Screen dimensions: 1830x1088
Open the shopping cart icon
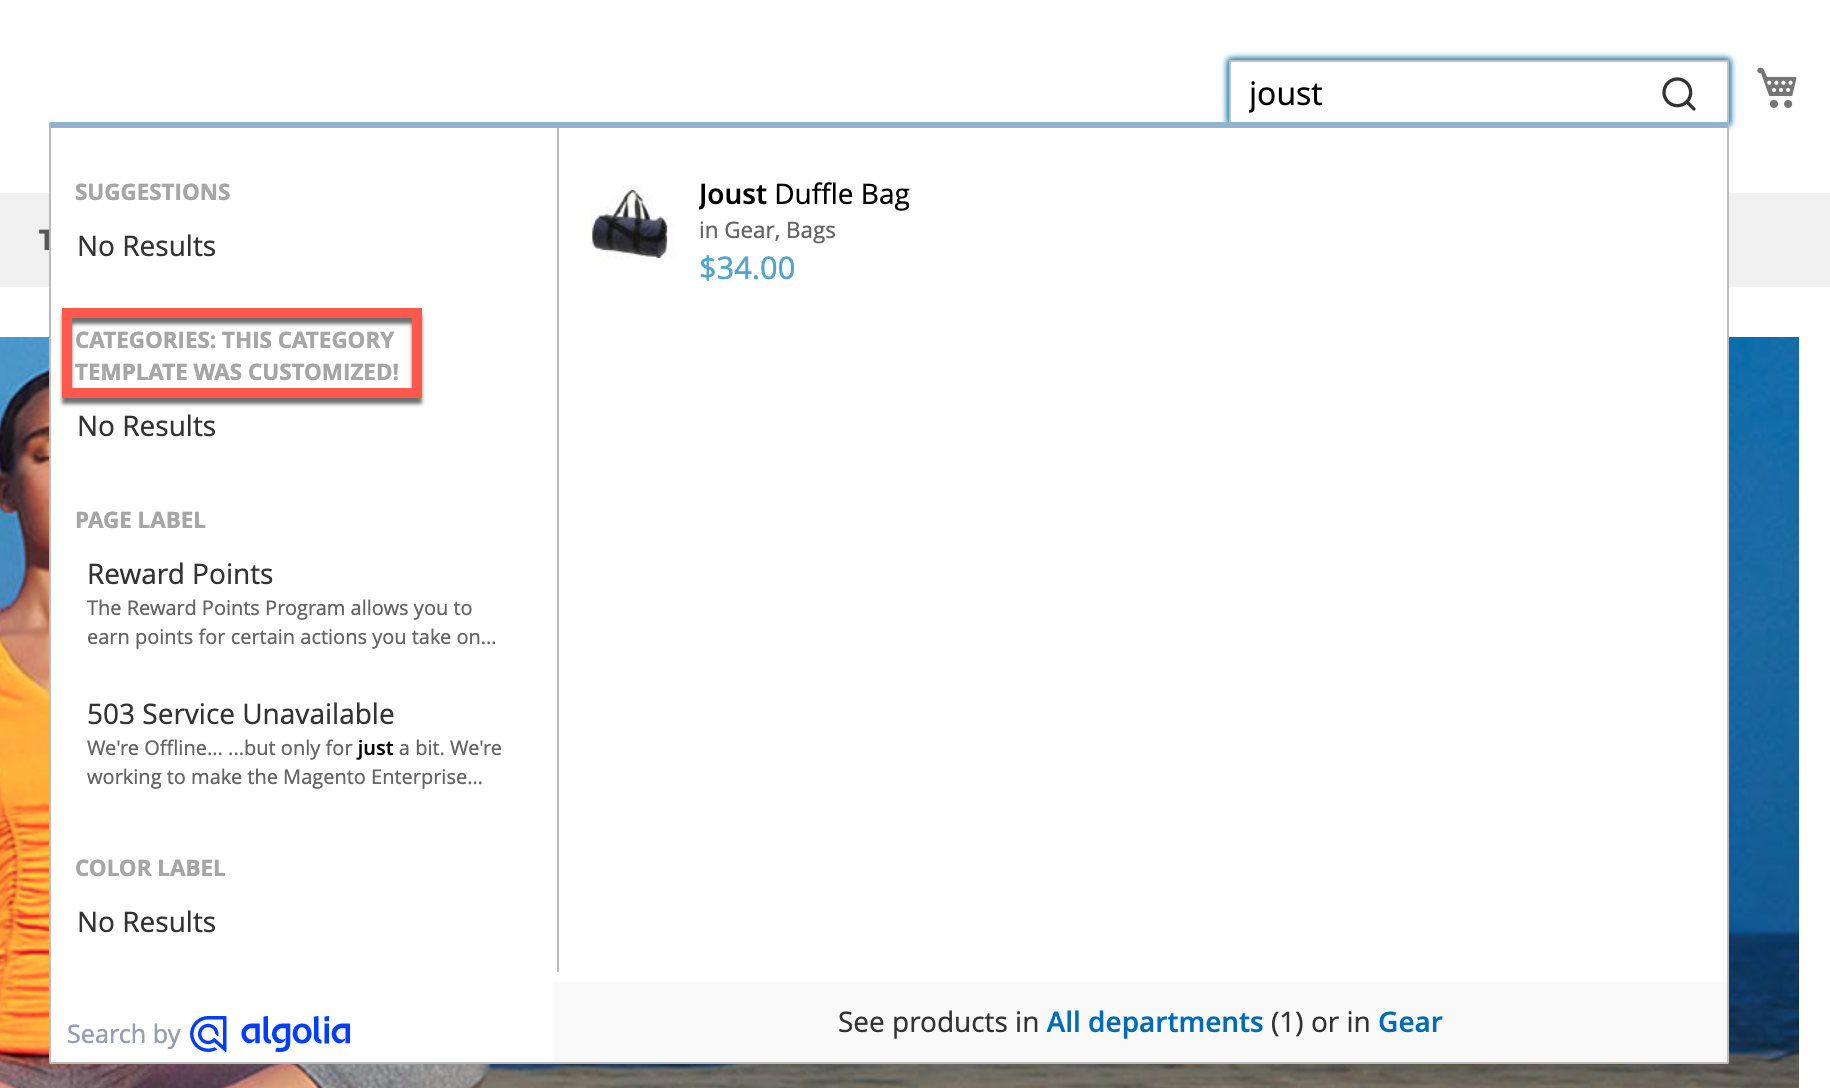click(x=1778, y=89)
